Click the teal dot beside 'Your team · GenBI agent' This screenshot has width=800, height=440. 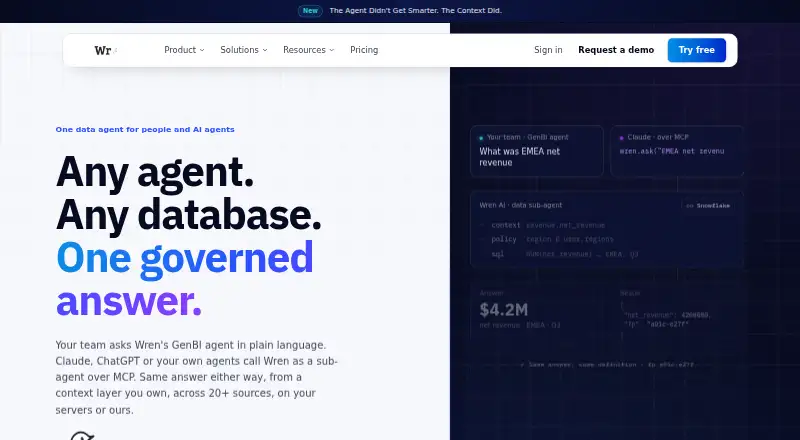481,138
